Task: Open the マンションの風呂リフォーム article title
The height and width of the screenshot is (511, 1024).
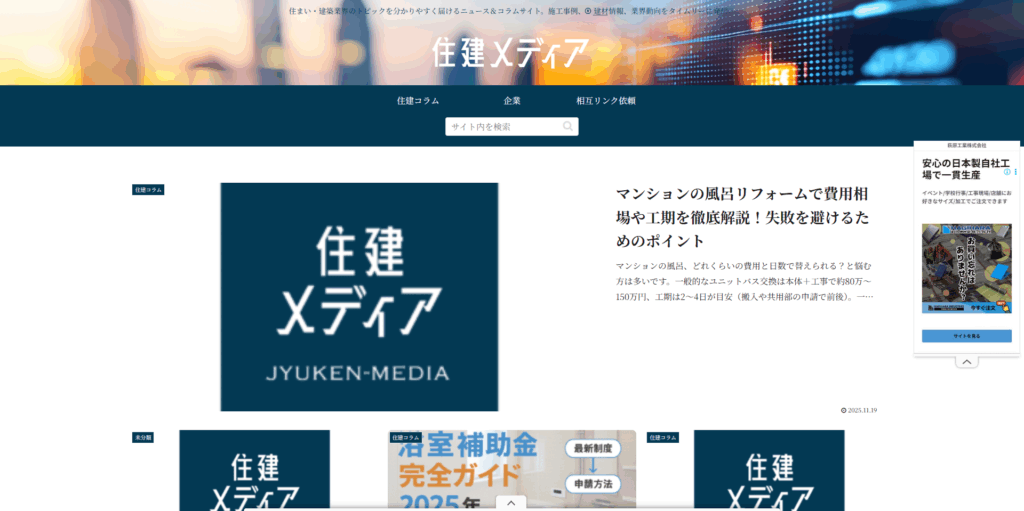Action: click(744, 217)
